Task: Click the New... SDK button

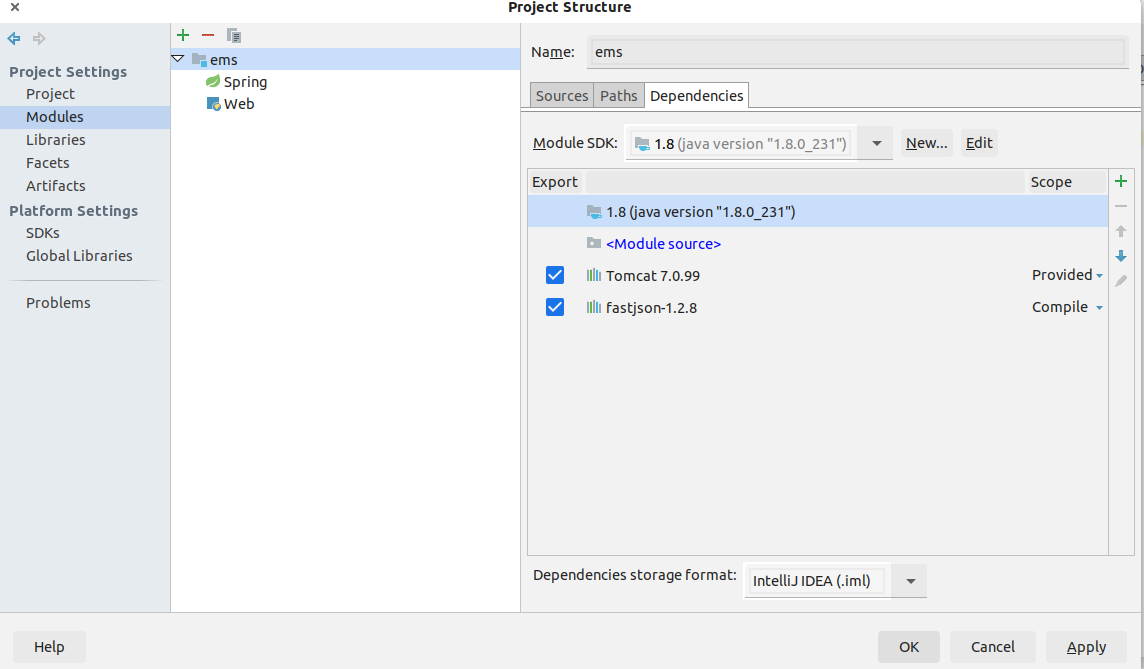Action: coord(927,143)
